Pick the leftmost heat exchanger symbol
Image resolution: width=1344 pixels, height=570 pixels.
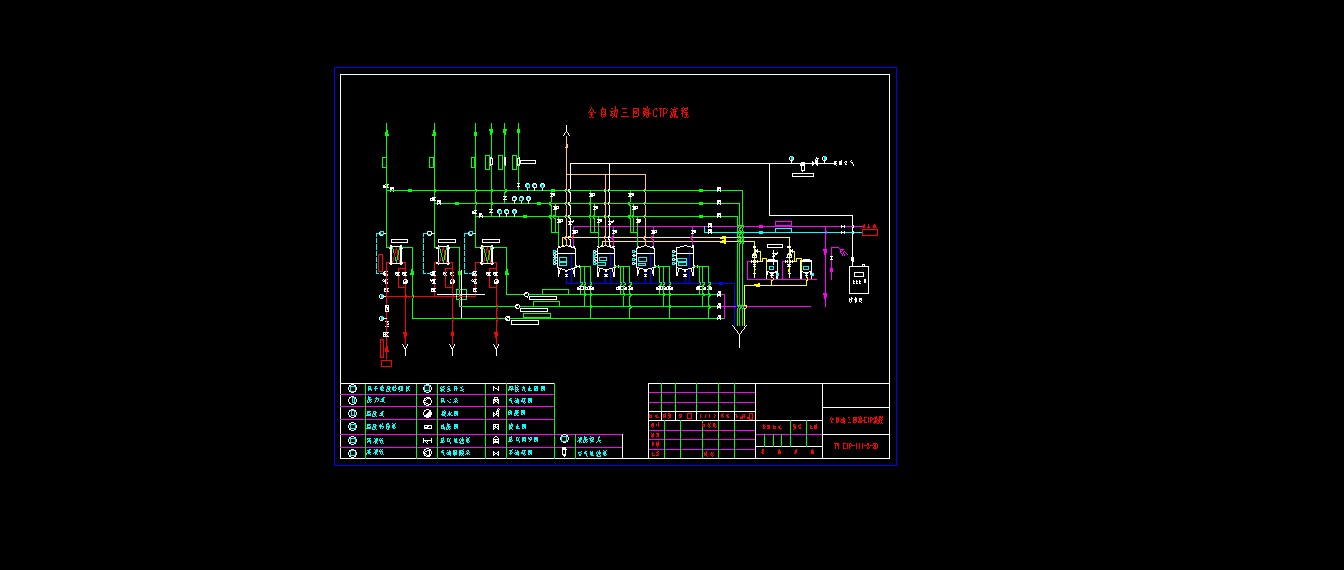[x=396, y=254]
